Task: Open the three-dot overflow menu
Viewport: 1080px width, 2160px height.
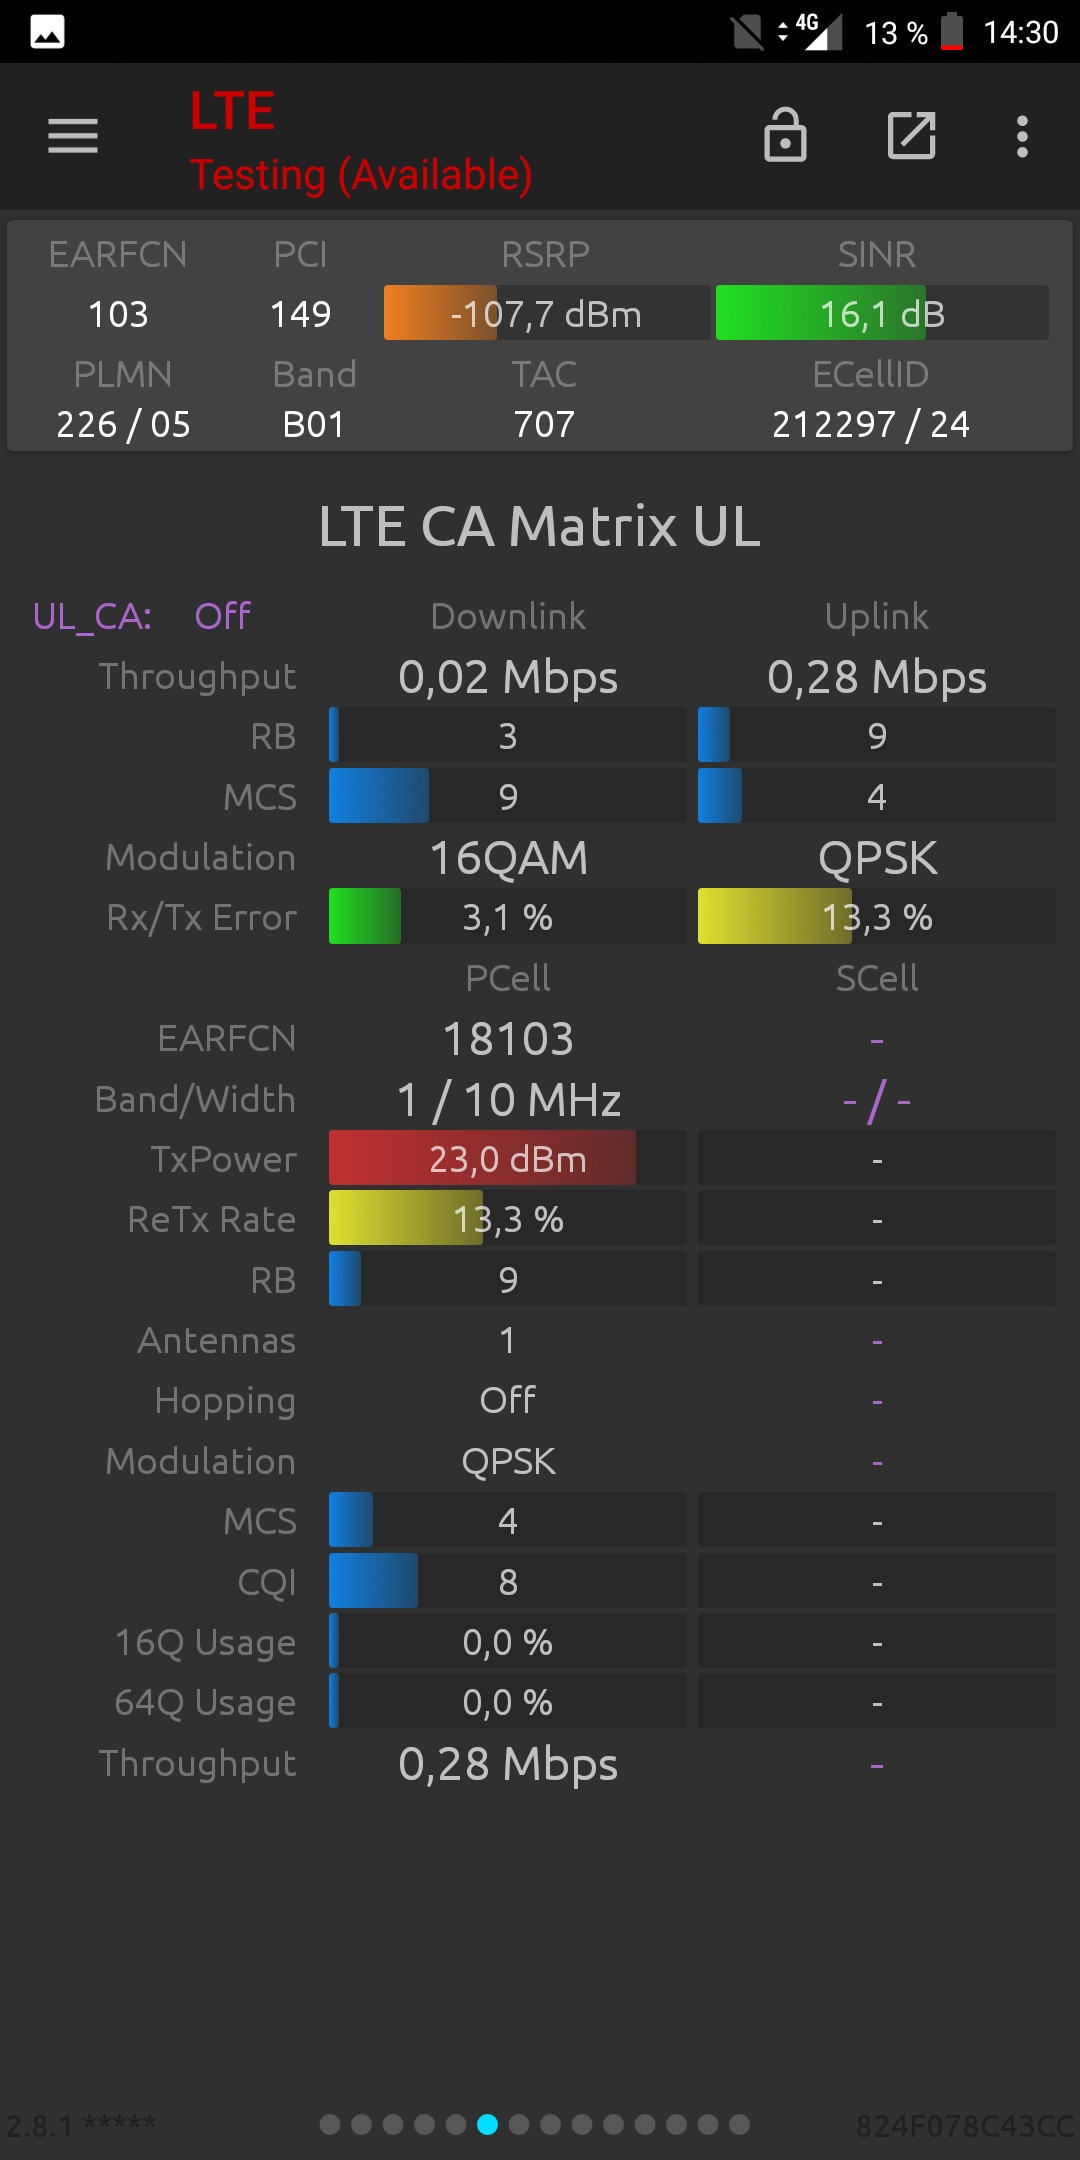Action: 1022,136
